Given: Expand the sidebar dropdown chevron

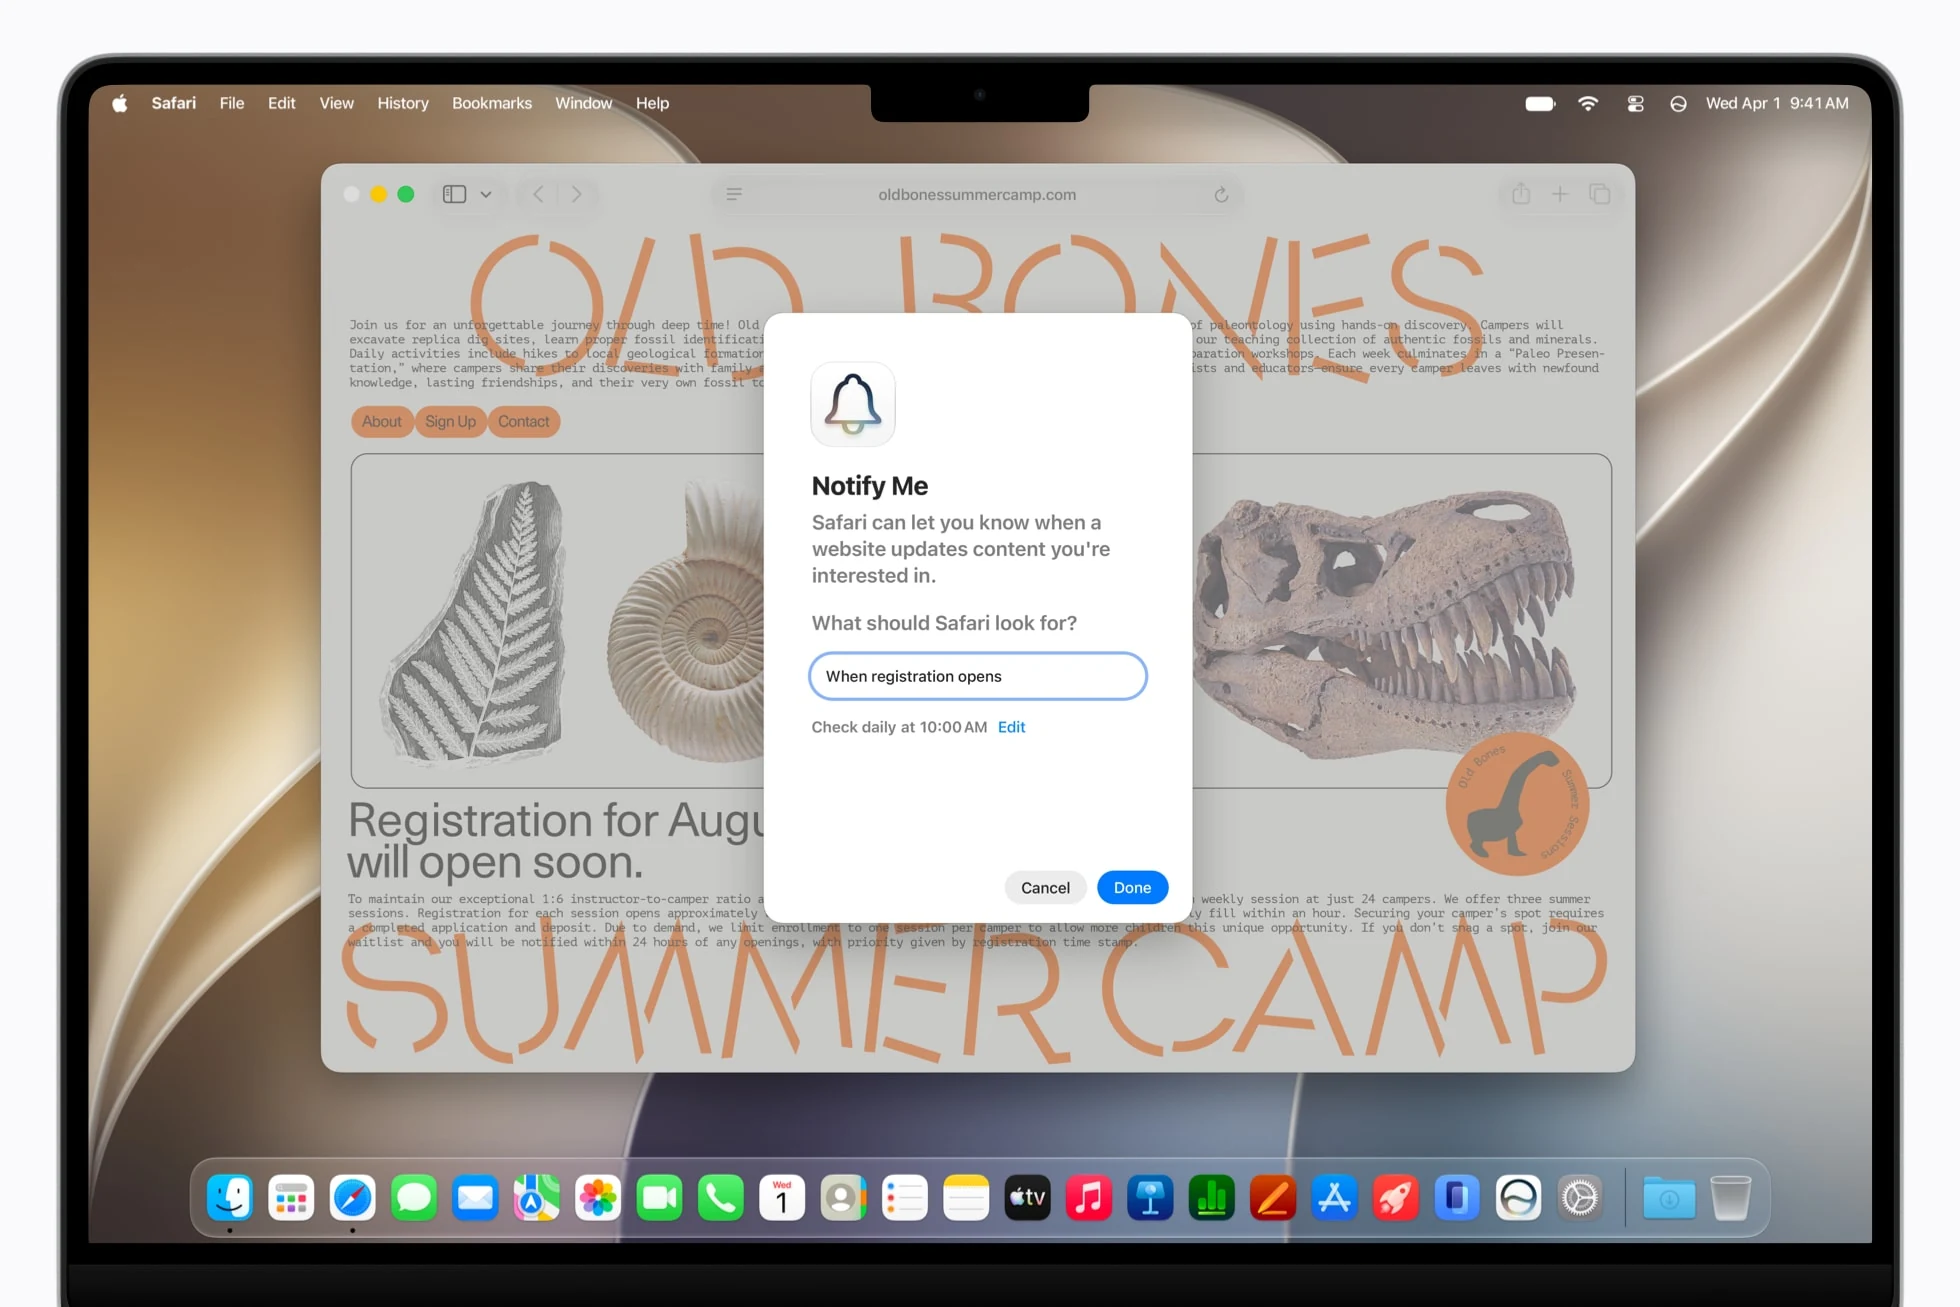Looking at the screenshot, I should tap(486, 194).
